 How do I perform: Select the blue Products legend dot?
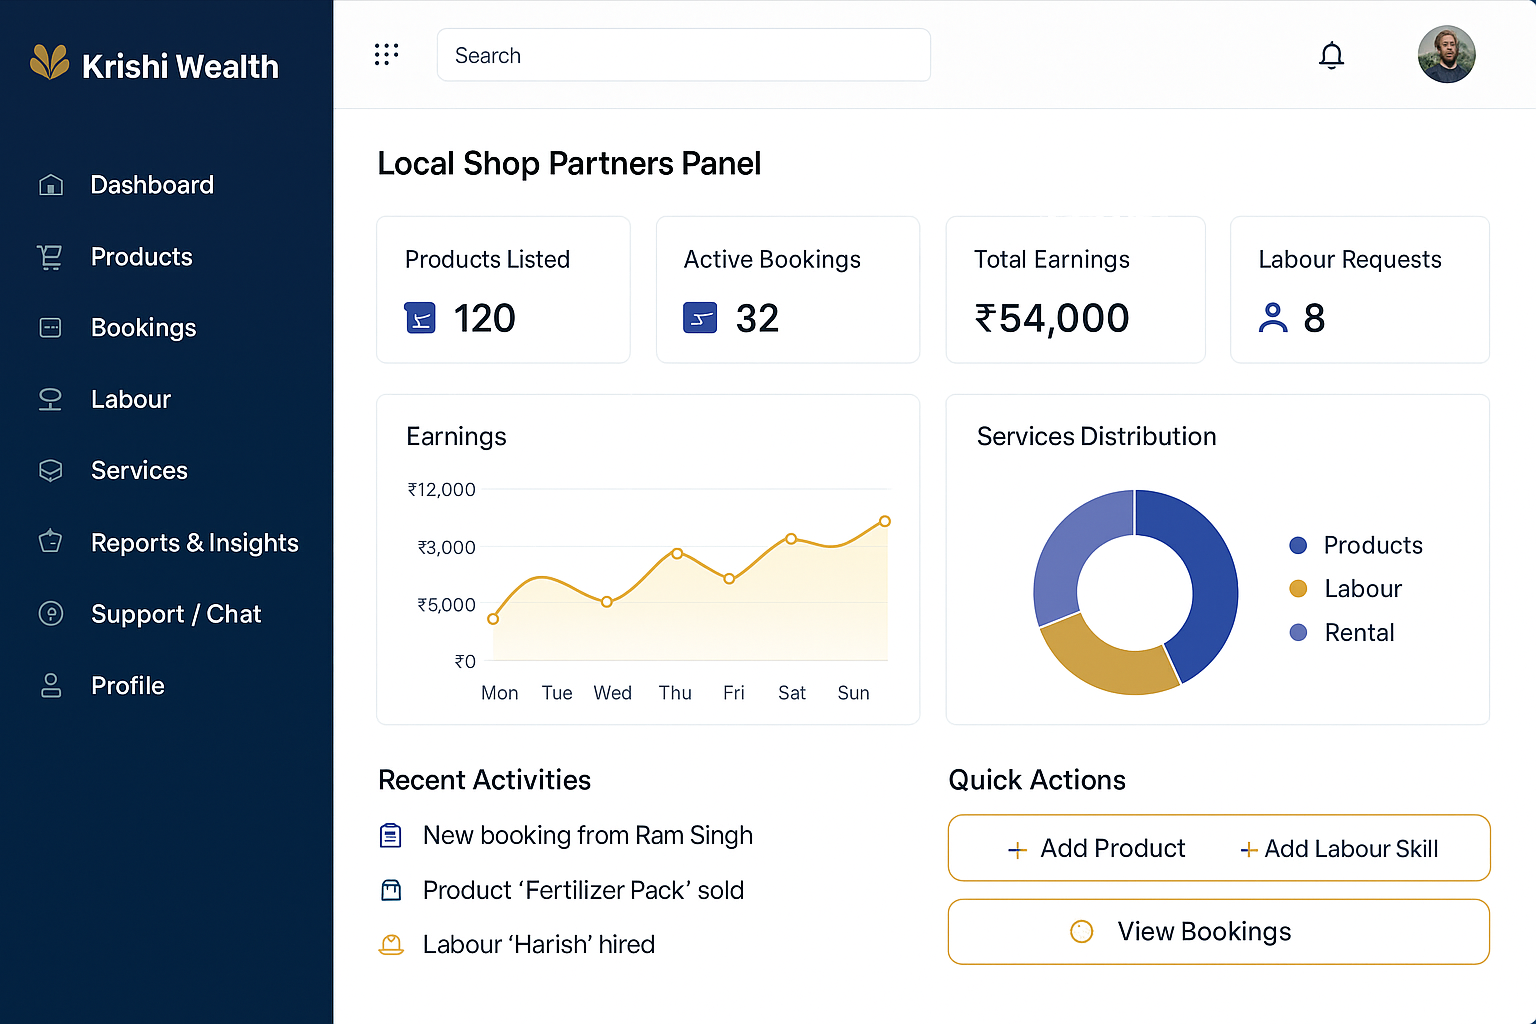point(1298,545)
